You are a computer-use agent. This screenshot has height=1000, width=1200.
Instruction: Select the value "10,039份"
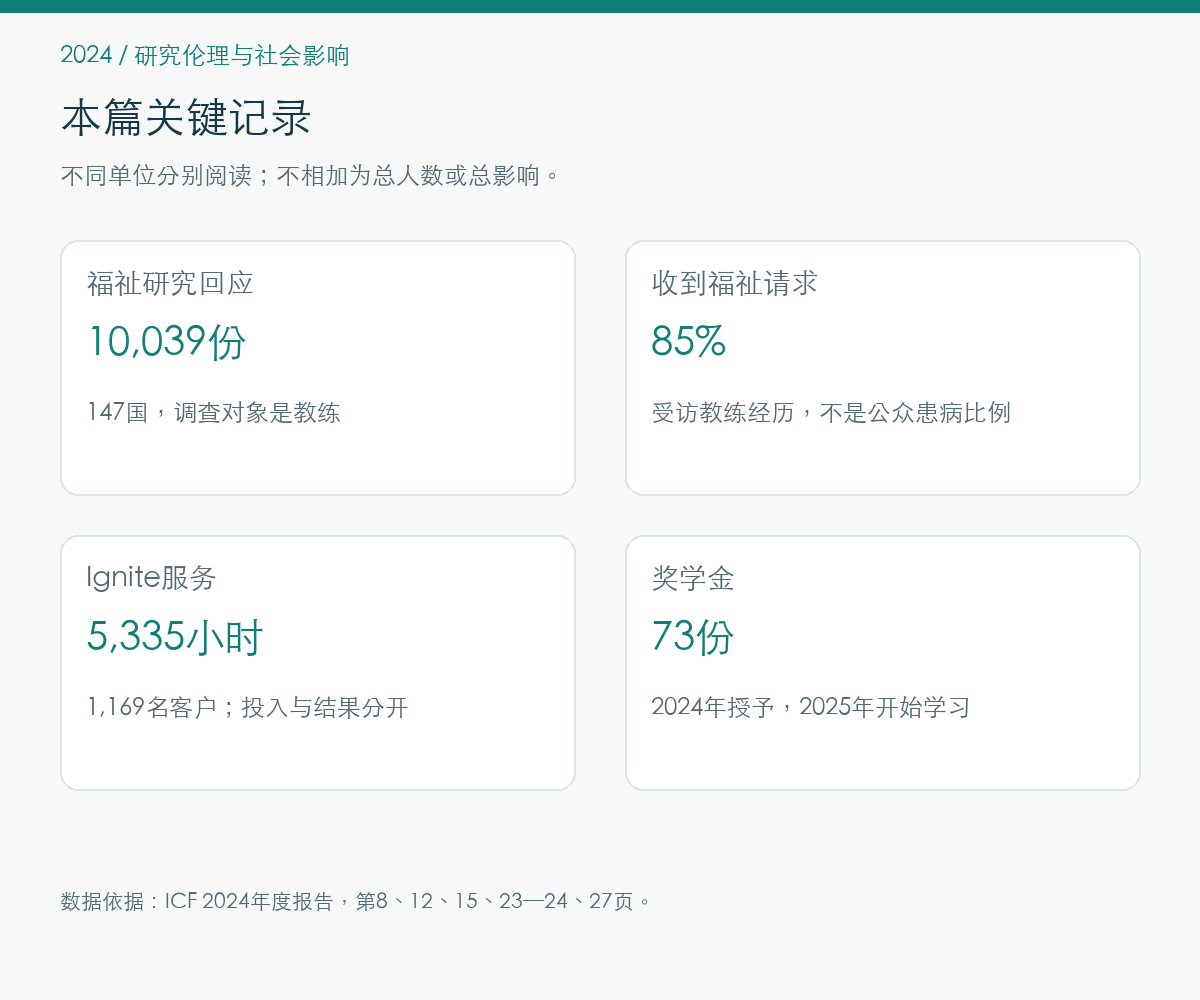[x=166, y=341]
